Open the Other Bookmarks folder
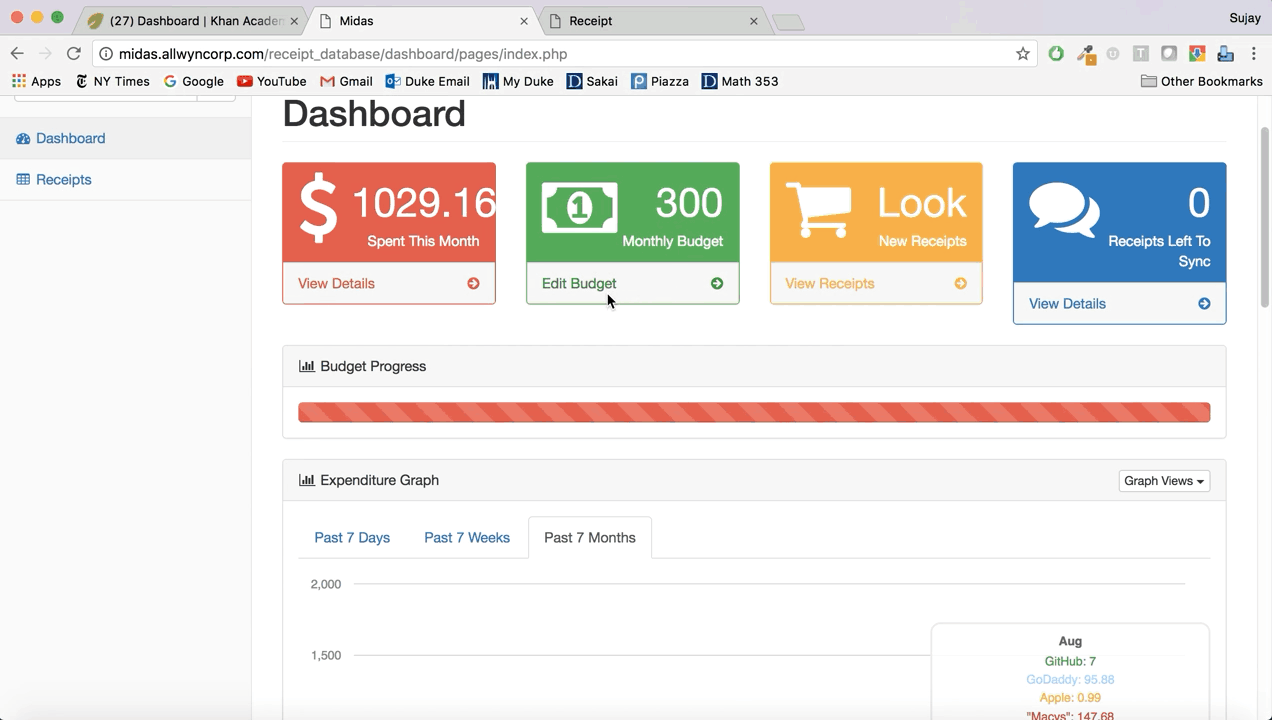Screen dimensions: 1272x720 click(x=1202, y=81)
